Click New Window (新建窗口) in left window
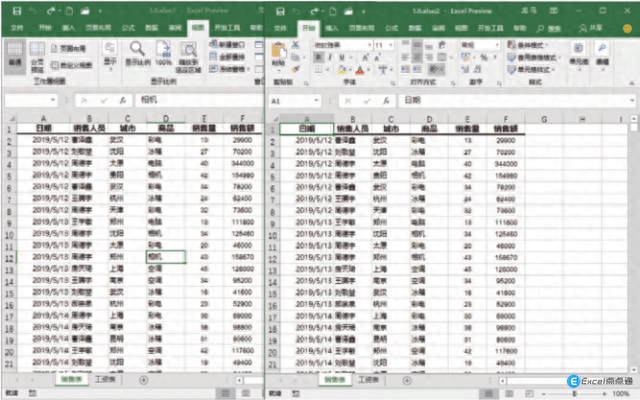The width and height of the screenshot is (640, 400). tap(227, 44)
